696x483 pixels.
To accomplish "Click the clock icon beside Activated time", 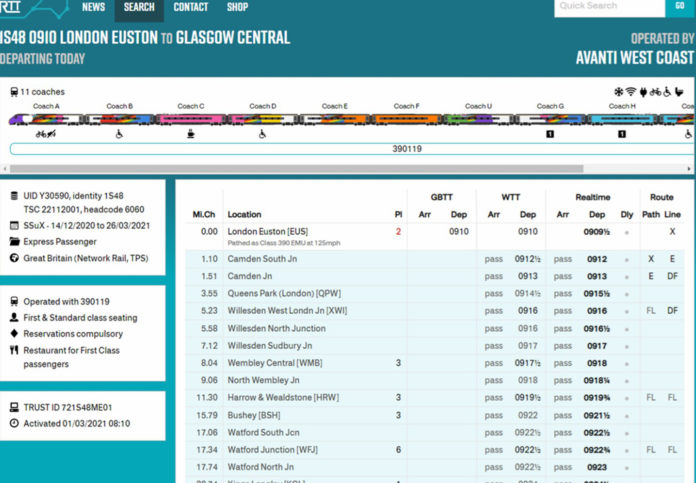I will pyautogui.click(x=14, y=423).
